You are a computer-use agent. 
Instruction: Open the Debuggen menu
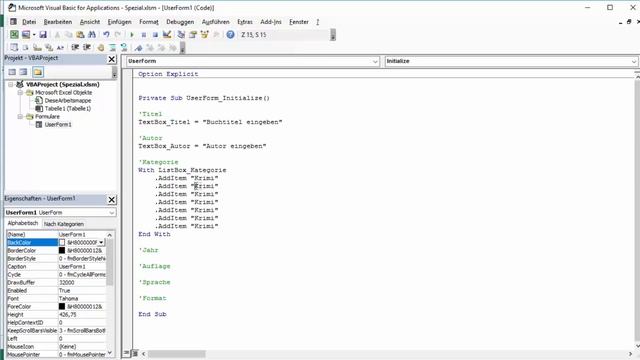click(x=180, y=22)
